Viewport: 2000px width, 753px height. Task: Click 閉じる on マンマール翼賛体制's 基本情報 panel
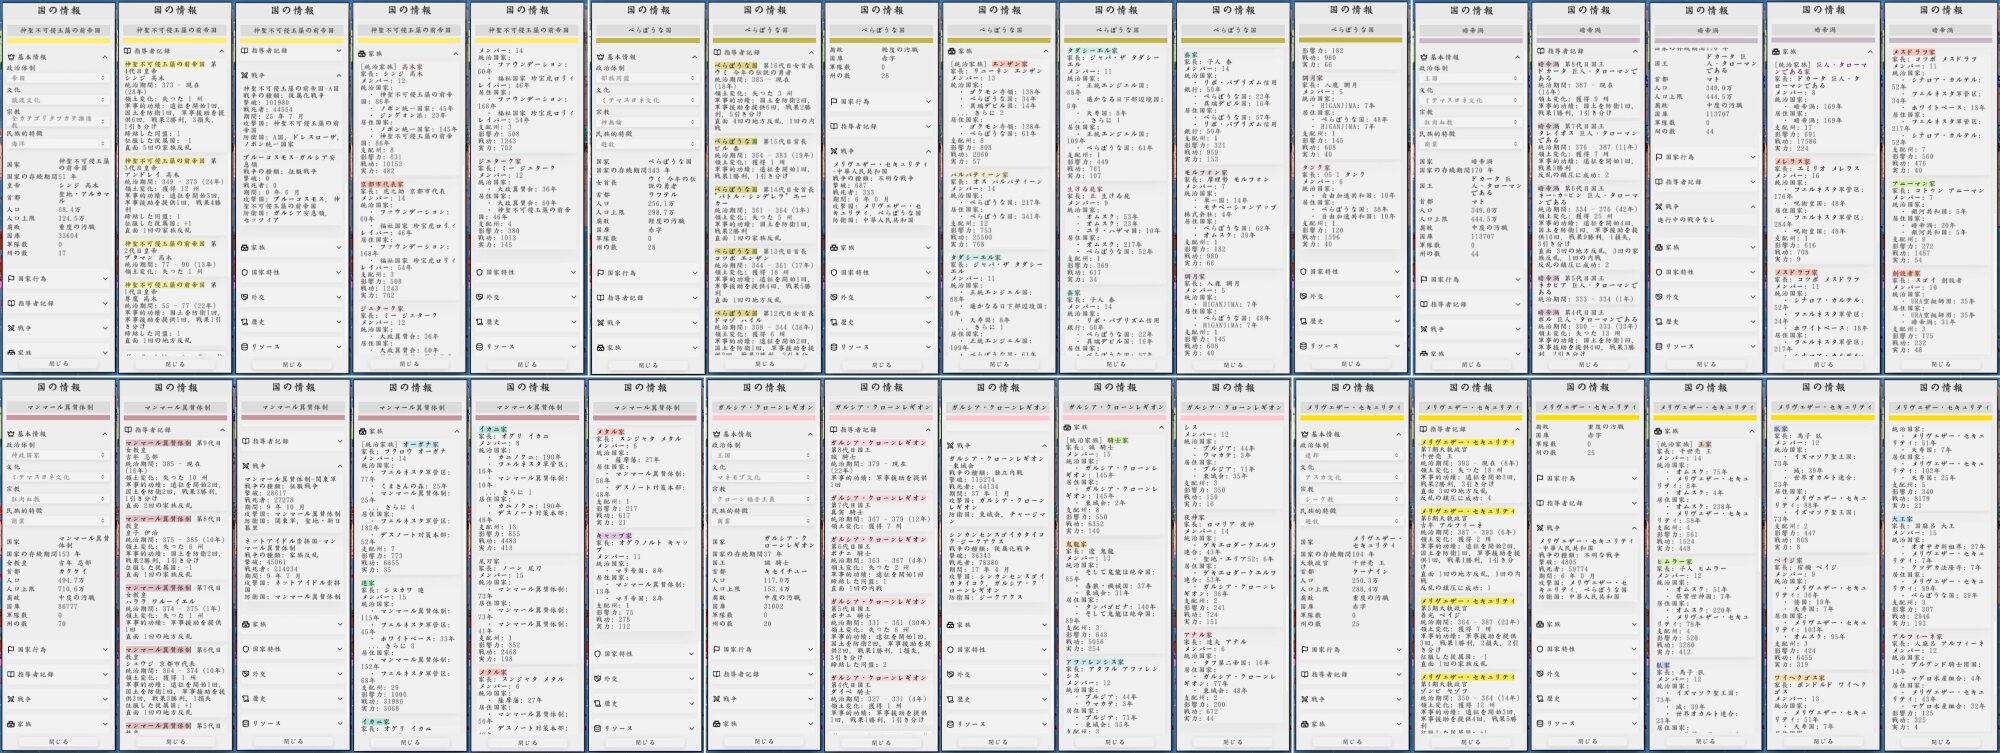[x=58, y=742]
